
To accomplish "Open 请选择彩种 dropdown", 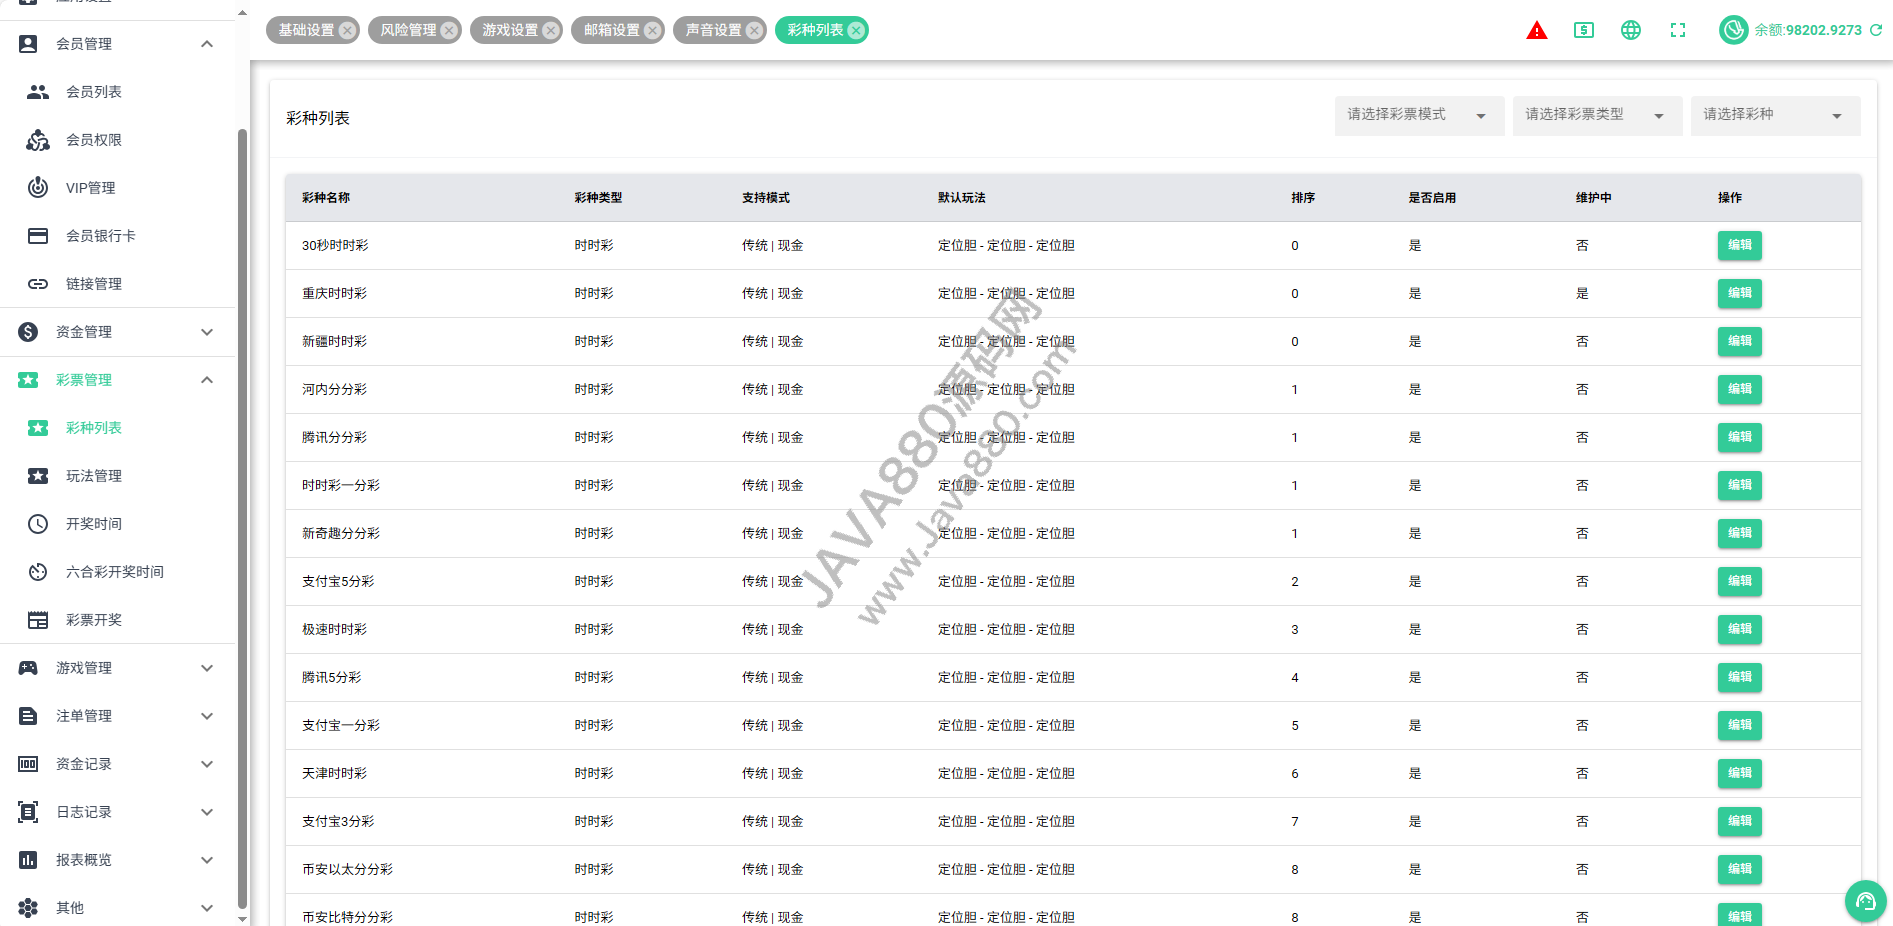I will point(1775,116).
